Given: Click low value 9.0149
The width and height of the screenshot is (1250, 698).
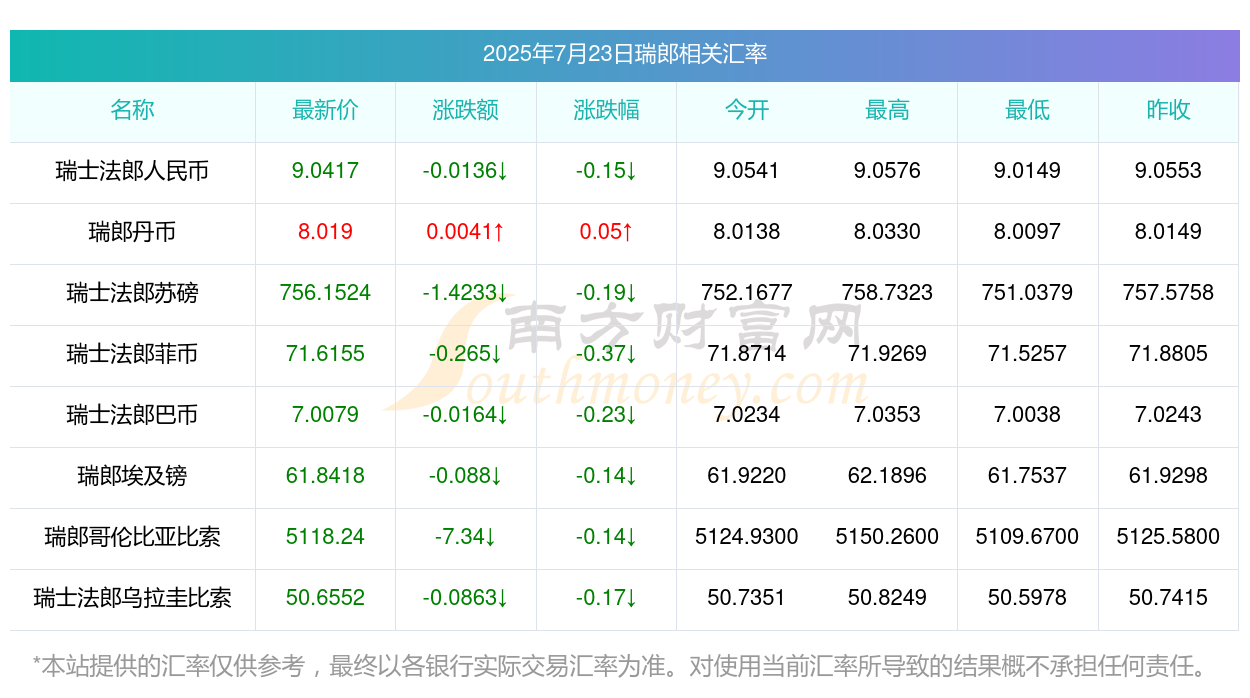Looking at the screenshot, I should pos(1028,171).
